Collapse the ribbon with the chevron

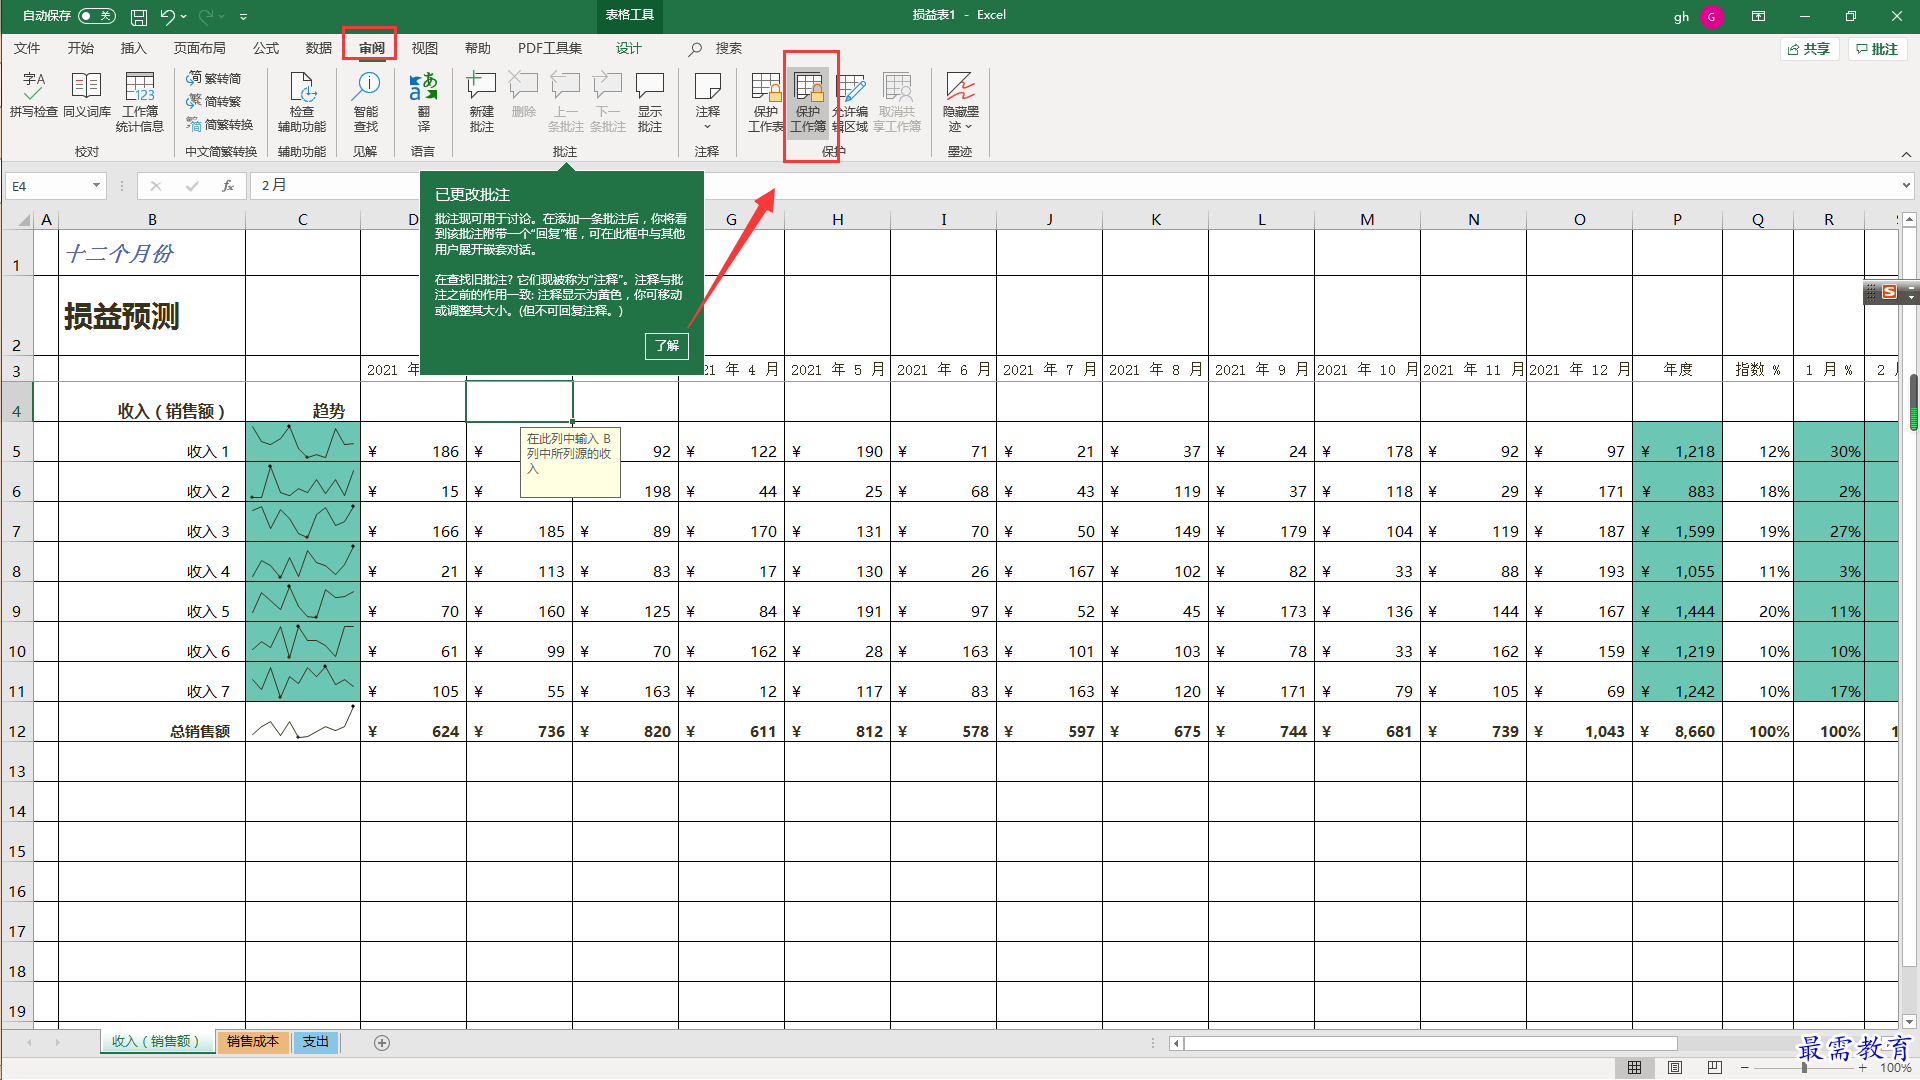point(1906,154)
